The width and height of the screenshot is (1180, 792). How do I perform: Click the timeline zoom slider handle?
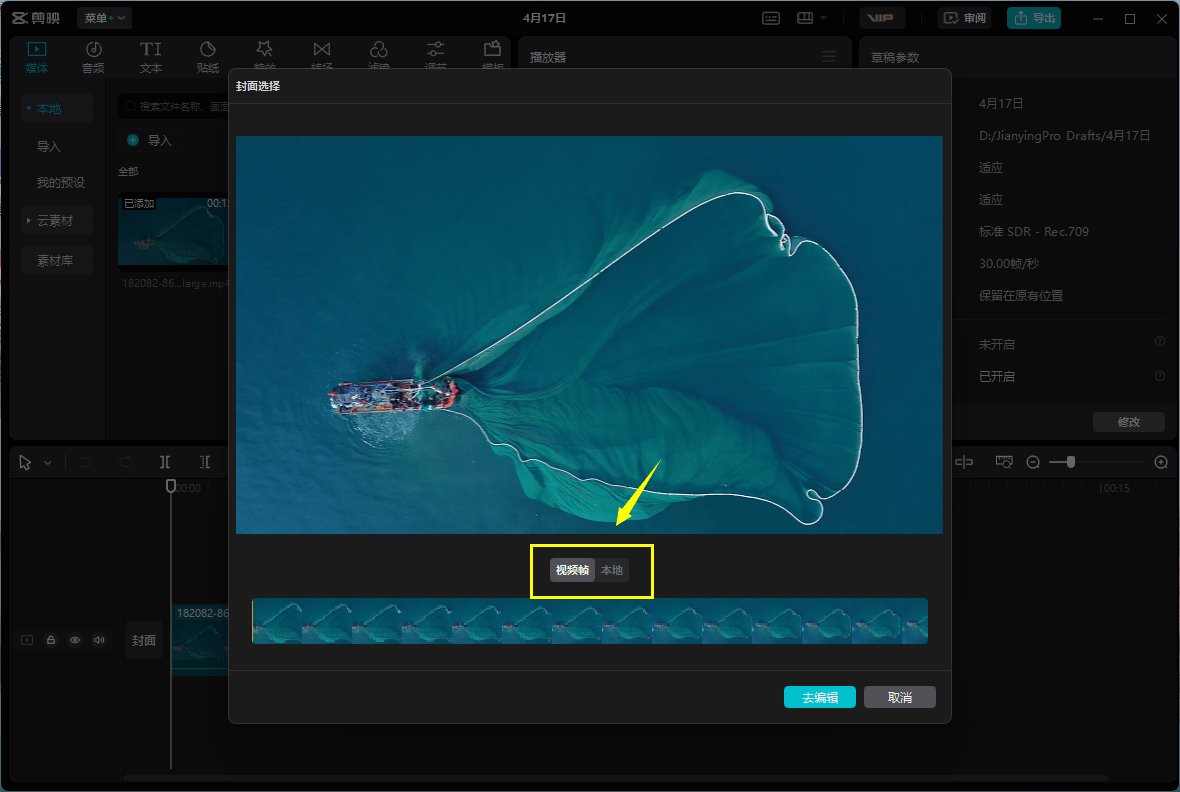coord(1071,462)
